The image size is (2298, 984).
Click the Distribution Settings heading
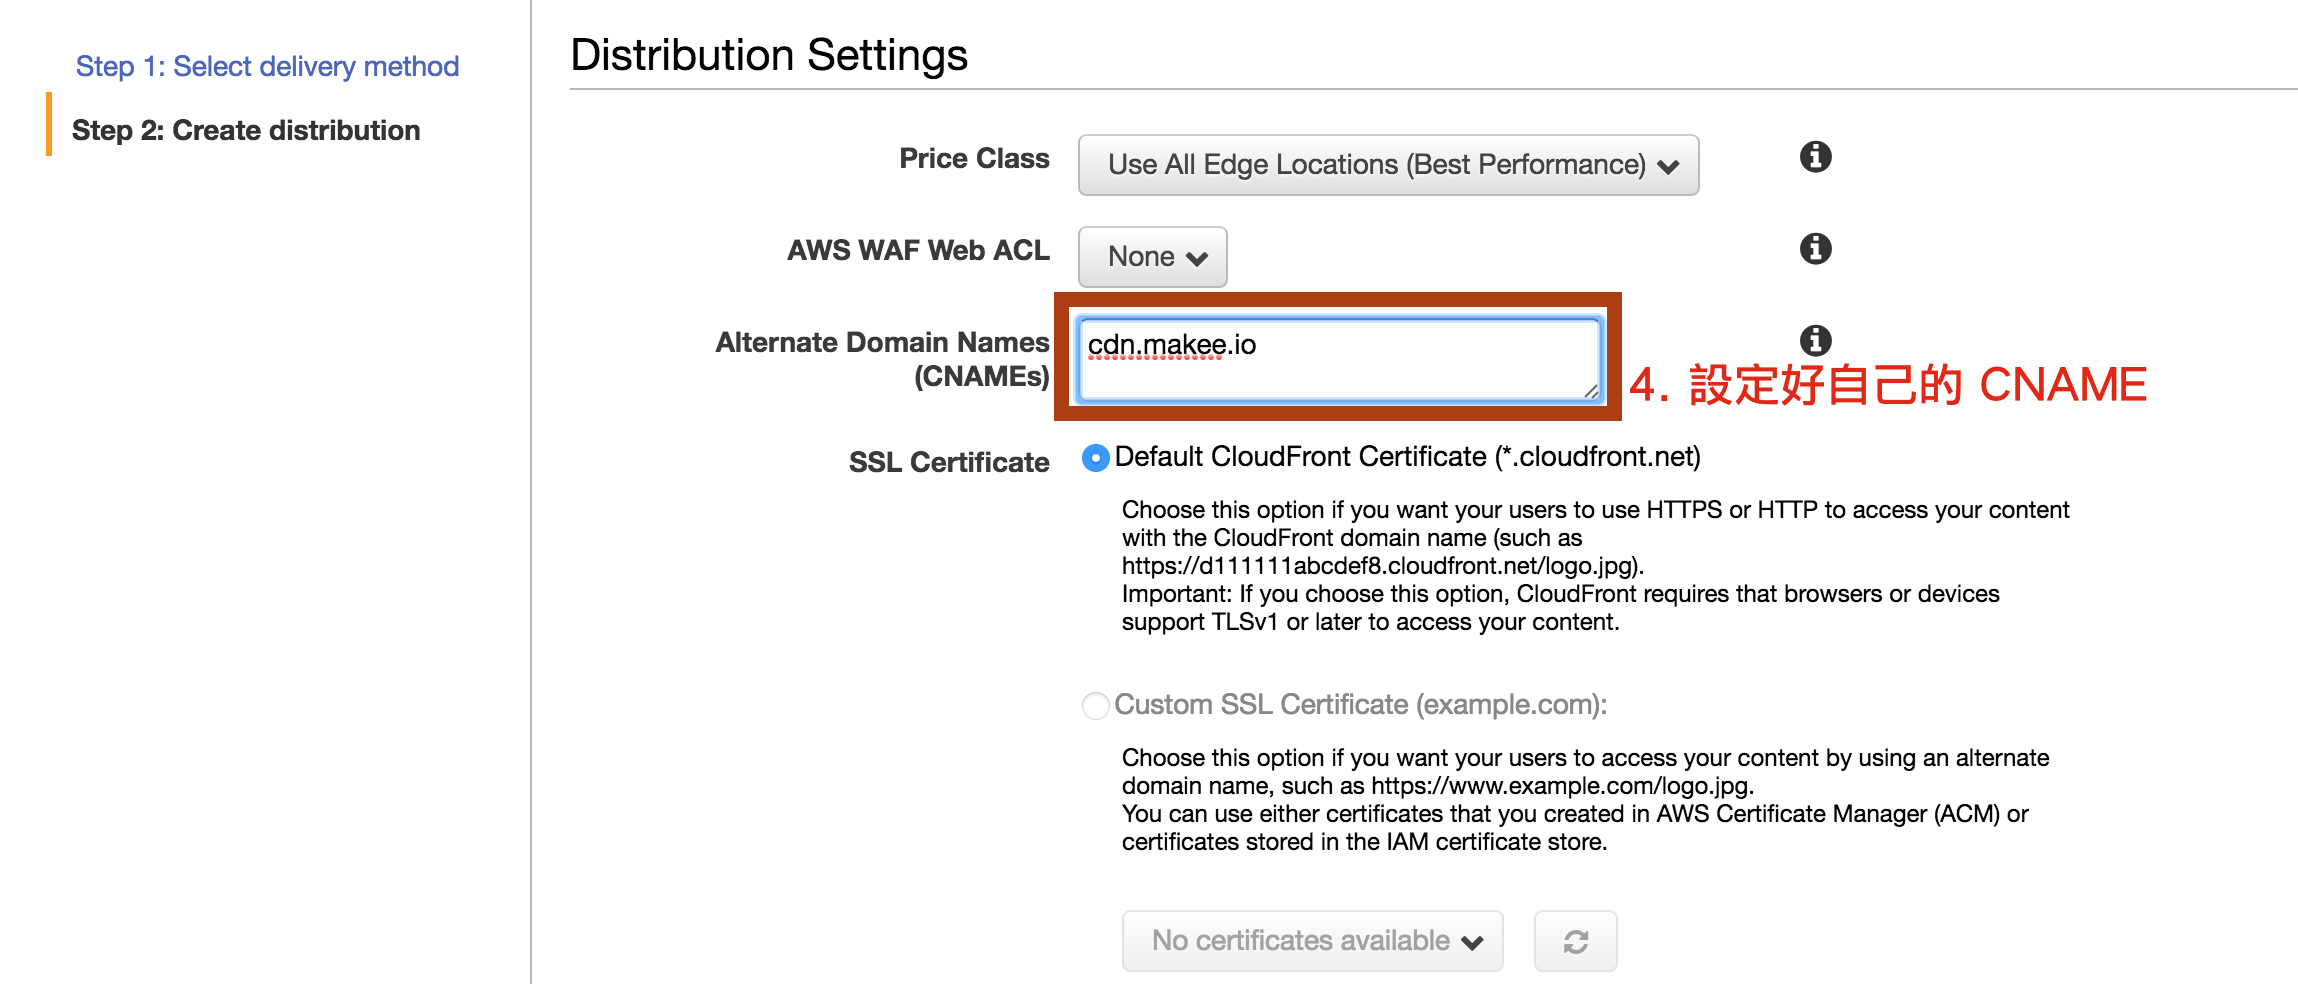point(769,55)
